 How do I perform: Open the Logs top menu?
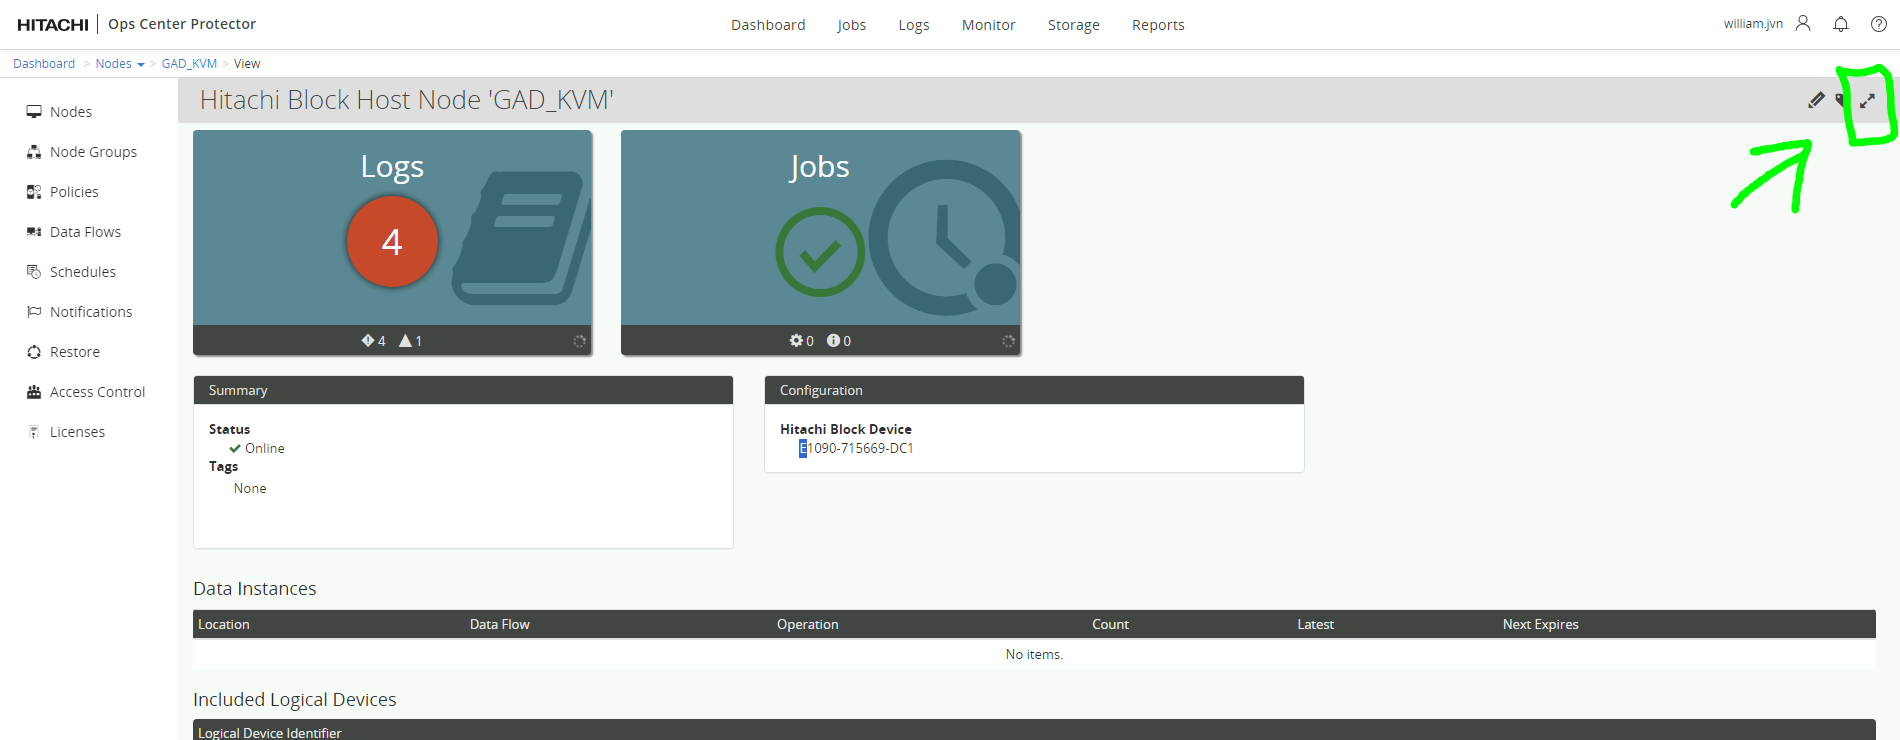(x=914, y=25)
